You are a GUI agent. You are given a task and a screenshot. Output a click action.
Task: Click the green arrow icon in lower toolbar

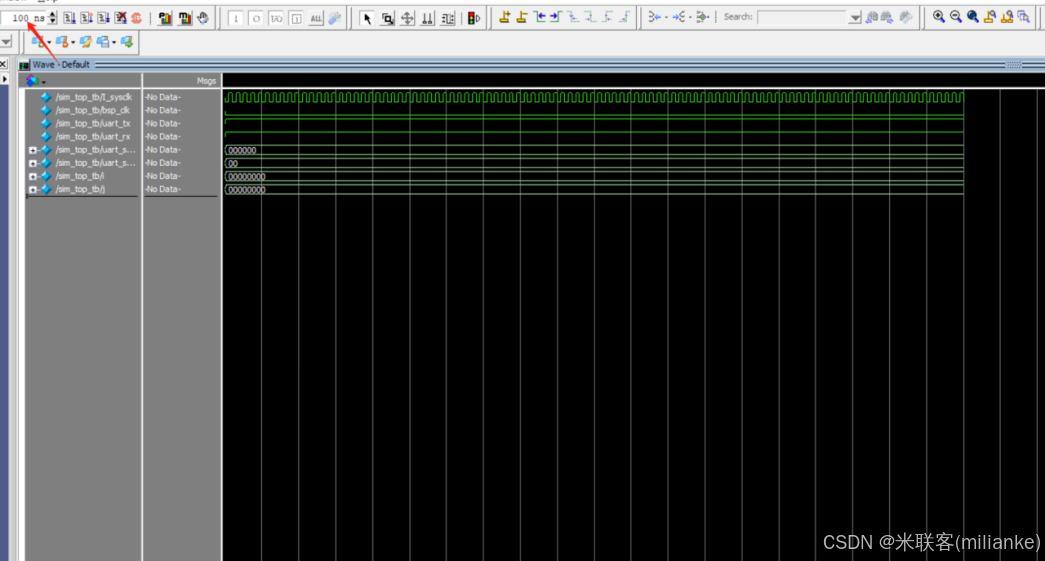[127, 42]
